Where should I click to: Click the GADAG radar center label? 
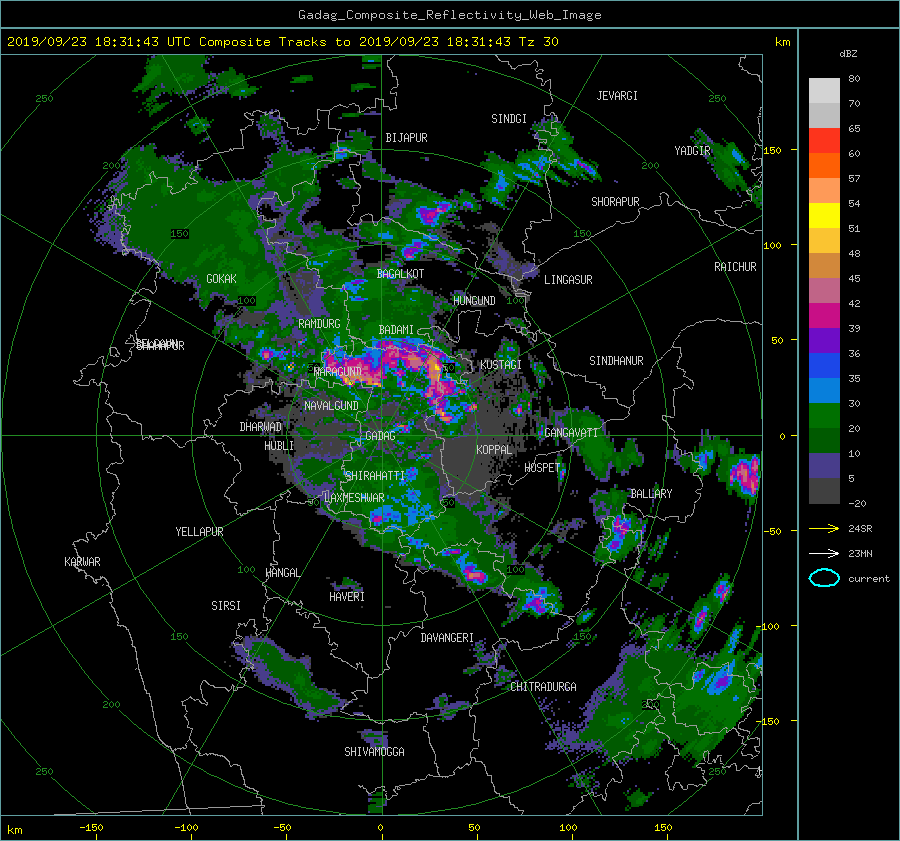pyautogui.click(x=380, y=436)
